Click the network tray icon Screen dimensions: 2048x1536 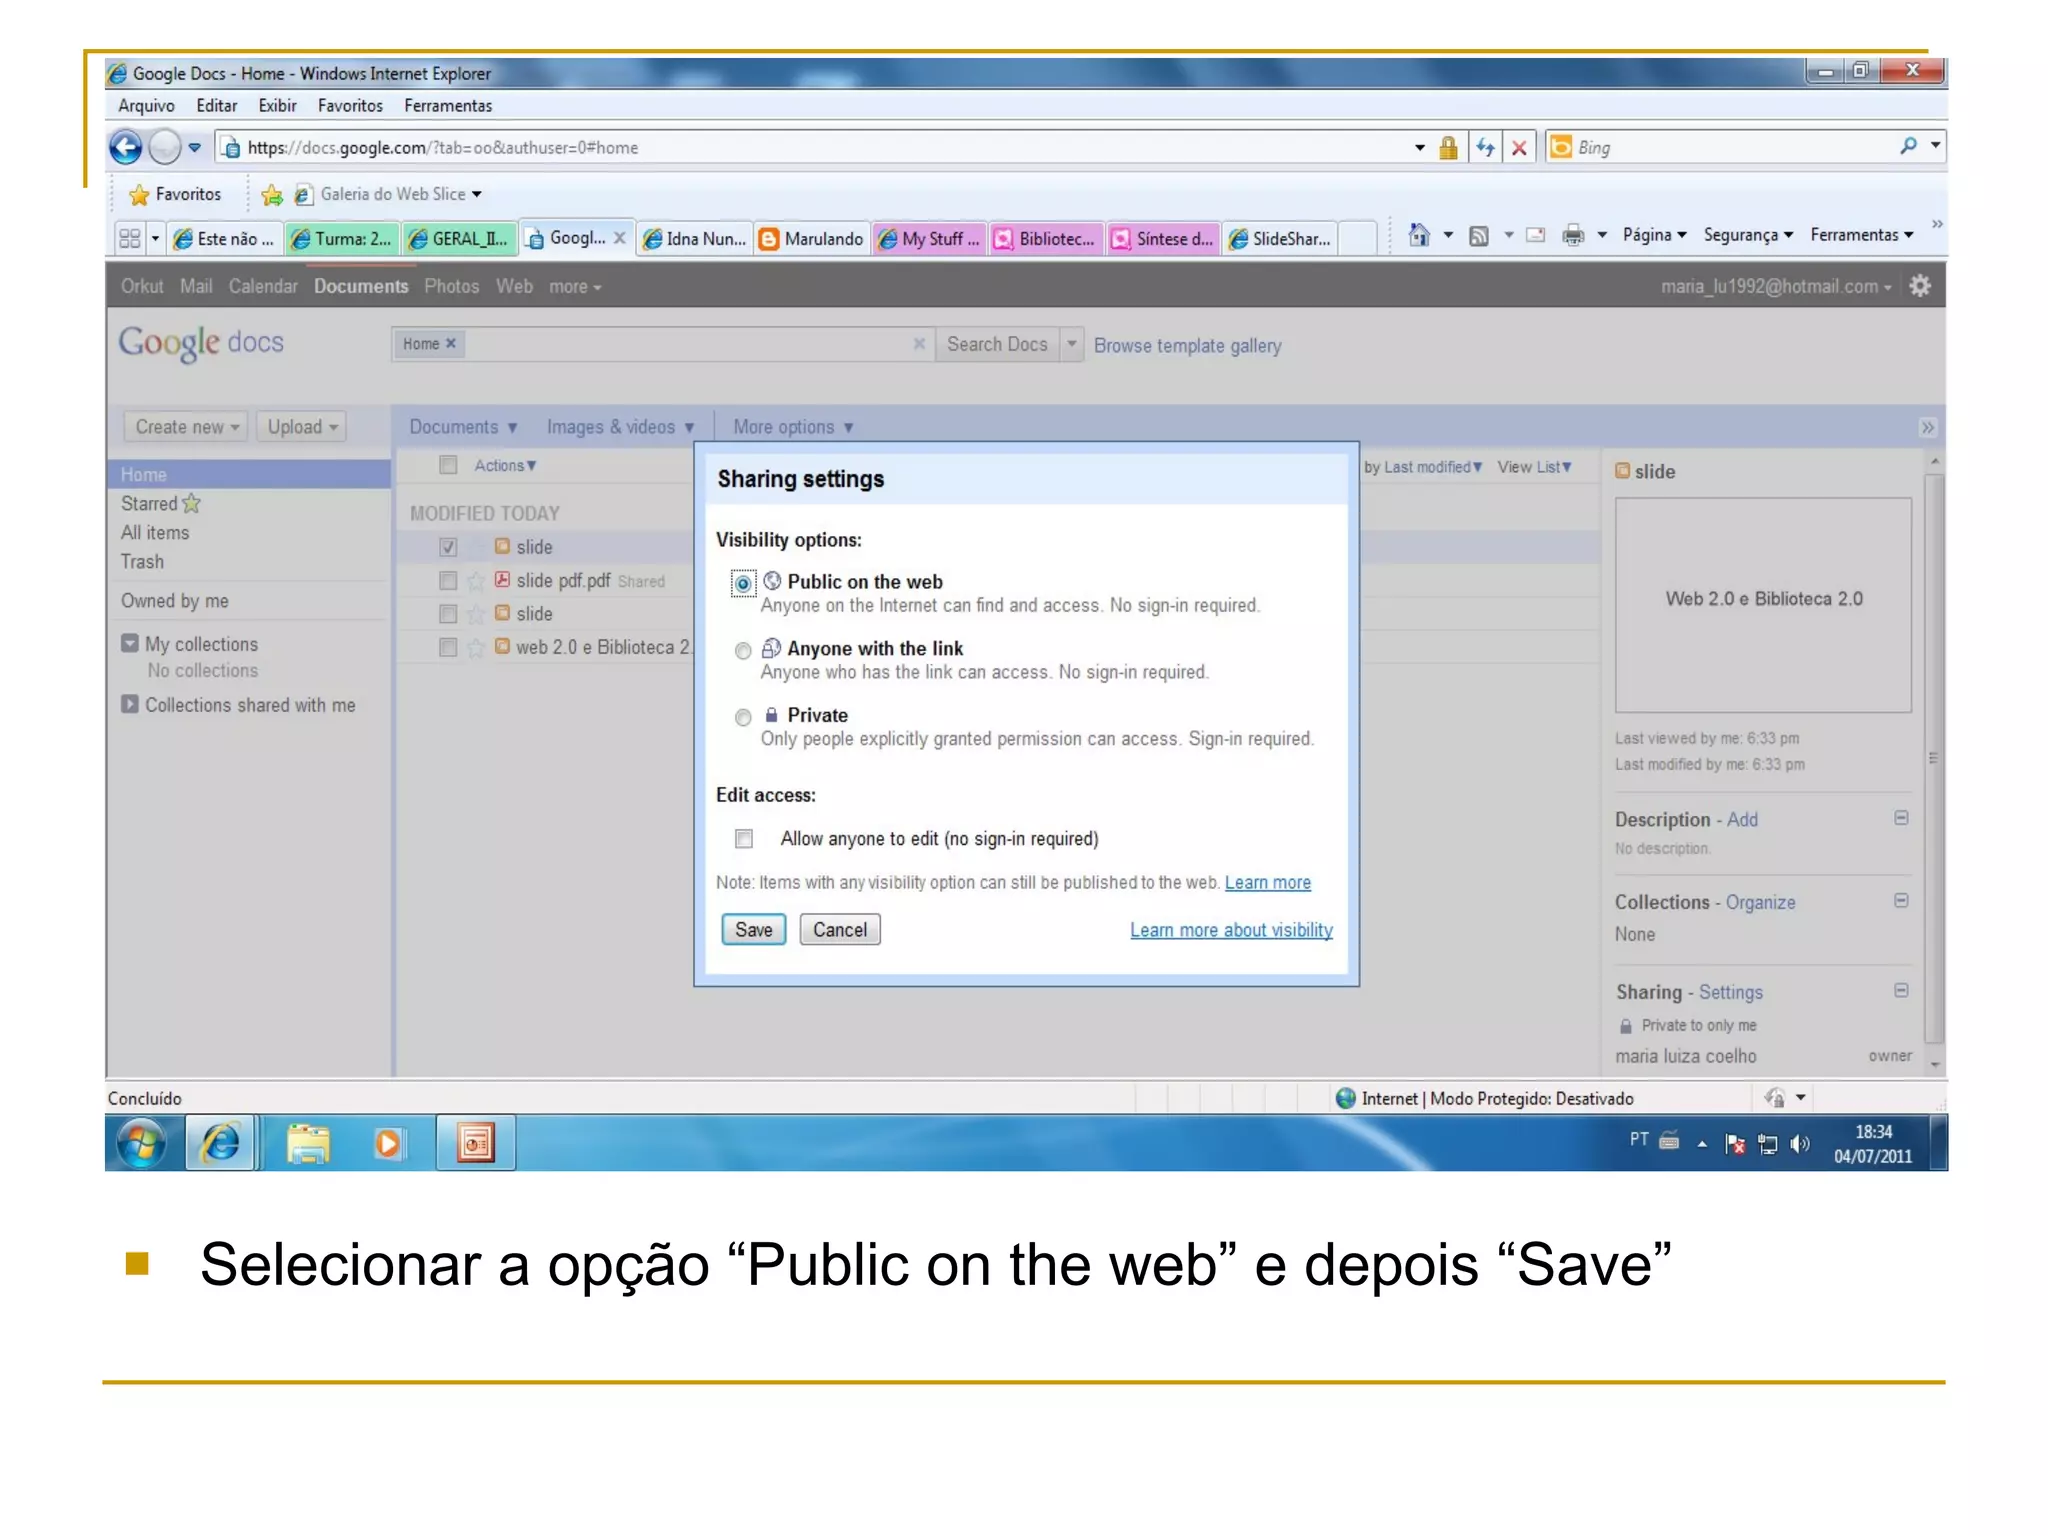[x=1767, y=1144]
